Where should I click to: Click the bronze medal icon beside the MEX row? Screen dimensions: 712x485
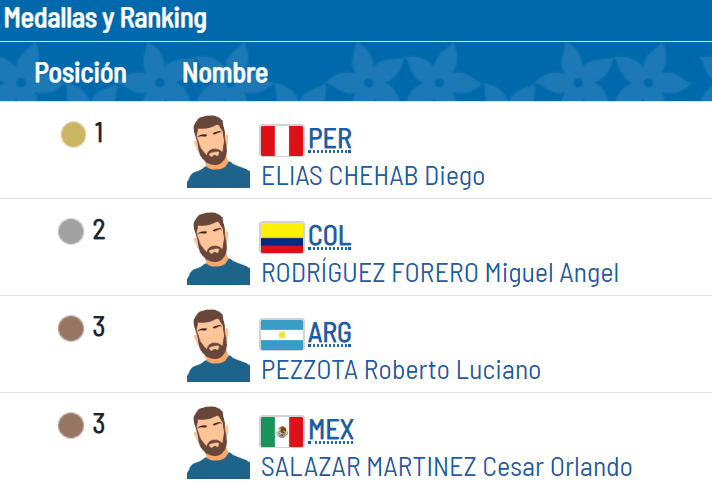71,426
